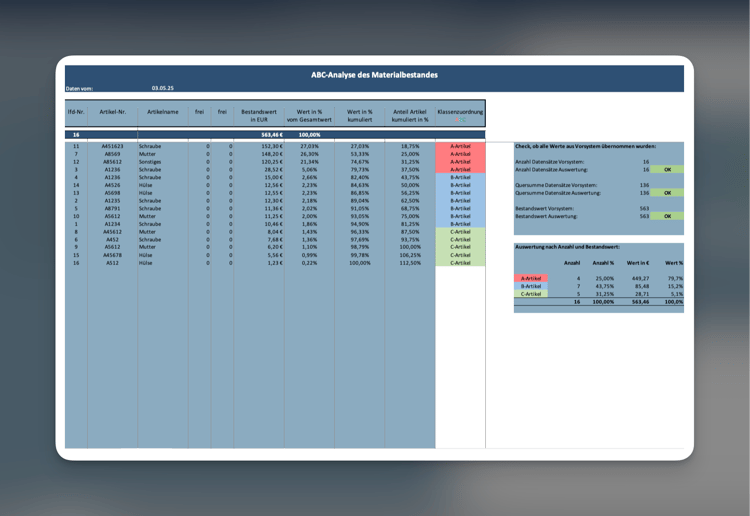Screen dimensions: 750x516
Task: Click the cumulative article share 112,50%
Action: click(x=410, y=263)
